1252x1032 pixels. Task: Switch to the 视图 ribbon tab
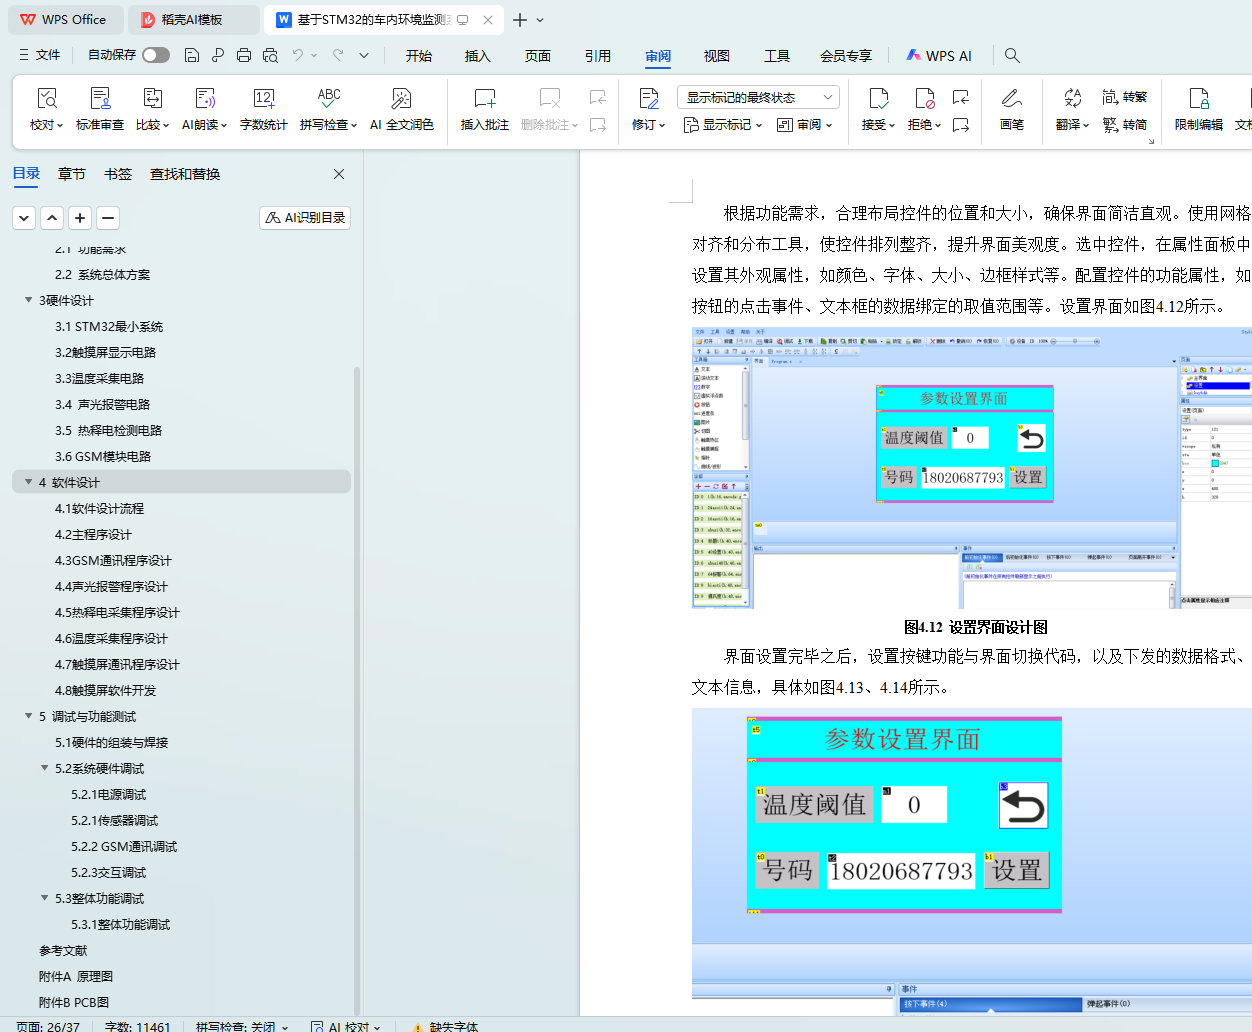tap(716, 56)
